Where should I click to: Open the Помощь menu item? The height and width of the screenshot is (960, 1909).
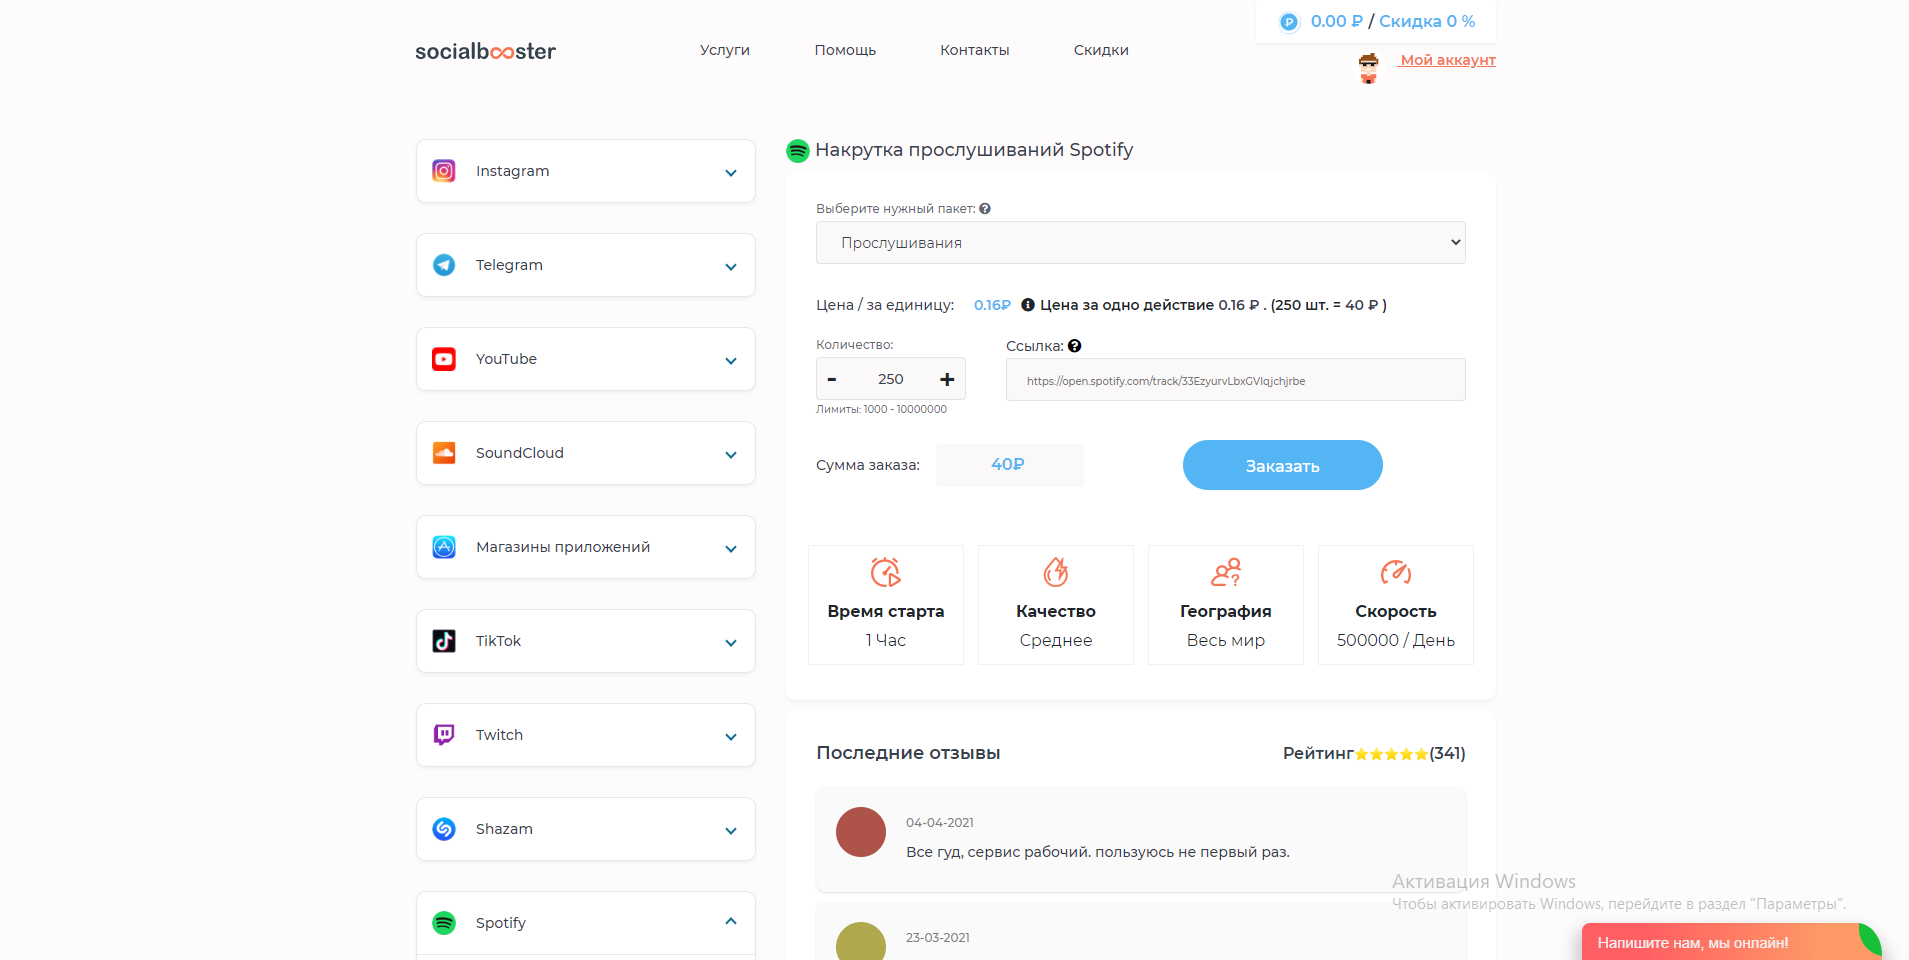[845, 50]
